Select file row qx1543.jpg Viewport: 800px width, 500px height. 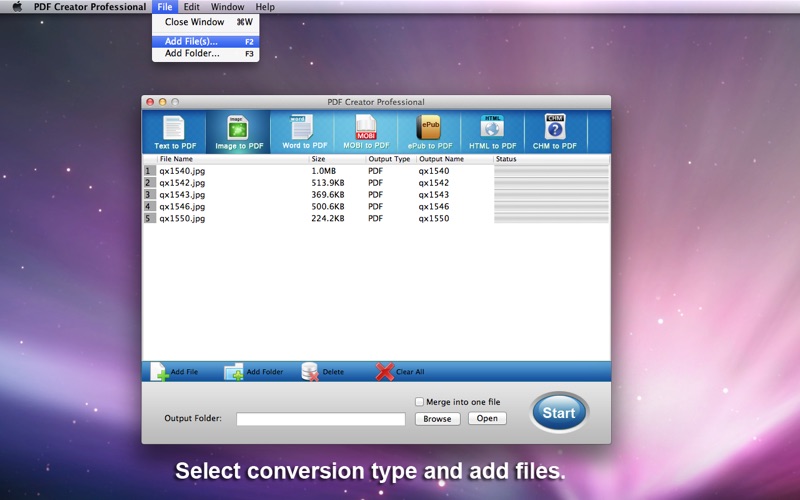376,194
